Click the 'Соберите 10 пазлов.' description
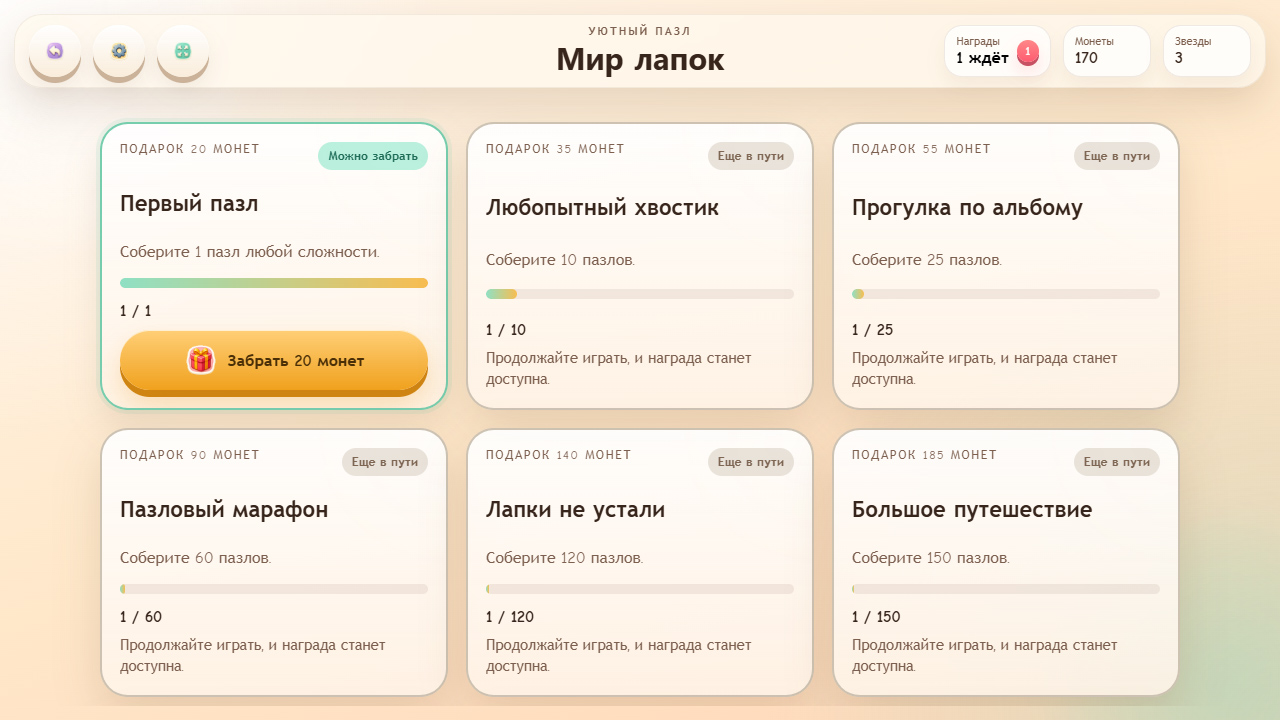 560,260
